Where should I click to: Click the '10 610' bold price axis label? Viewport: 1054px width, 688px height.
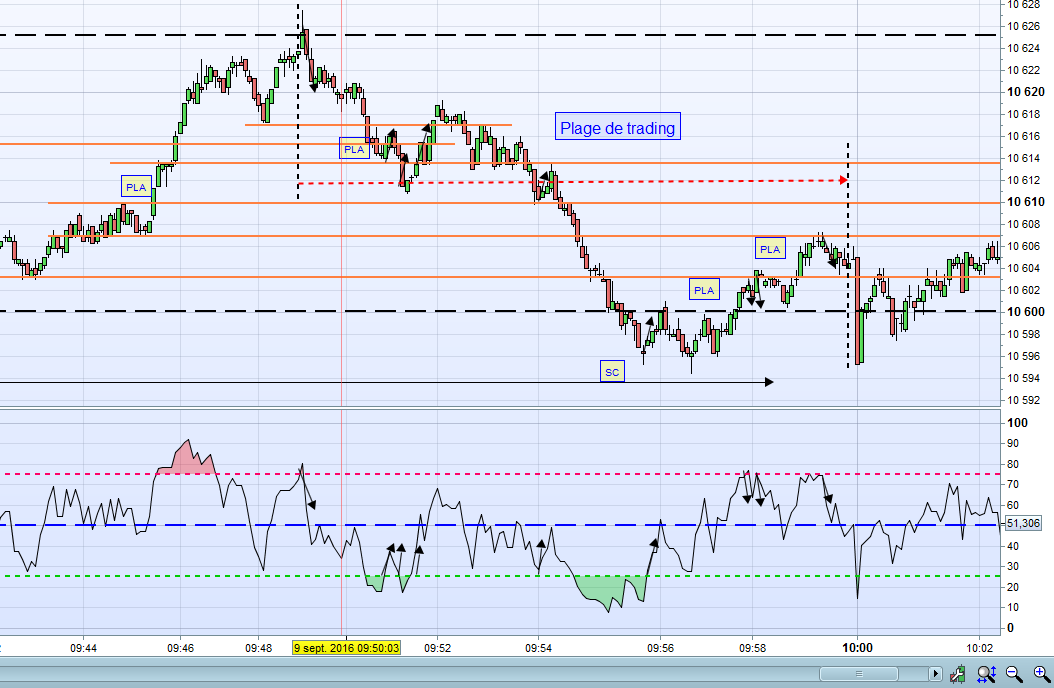coord(1026,202)
